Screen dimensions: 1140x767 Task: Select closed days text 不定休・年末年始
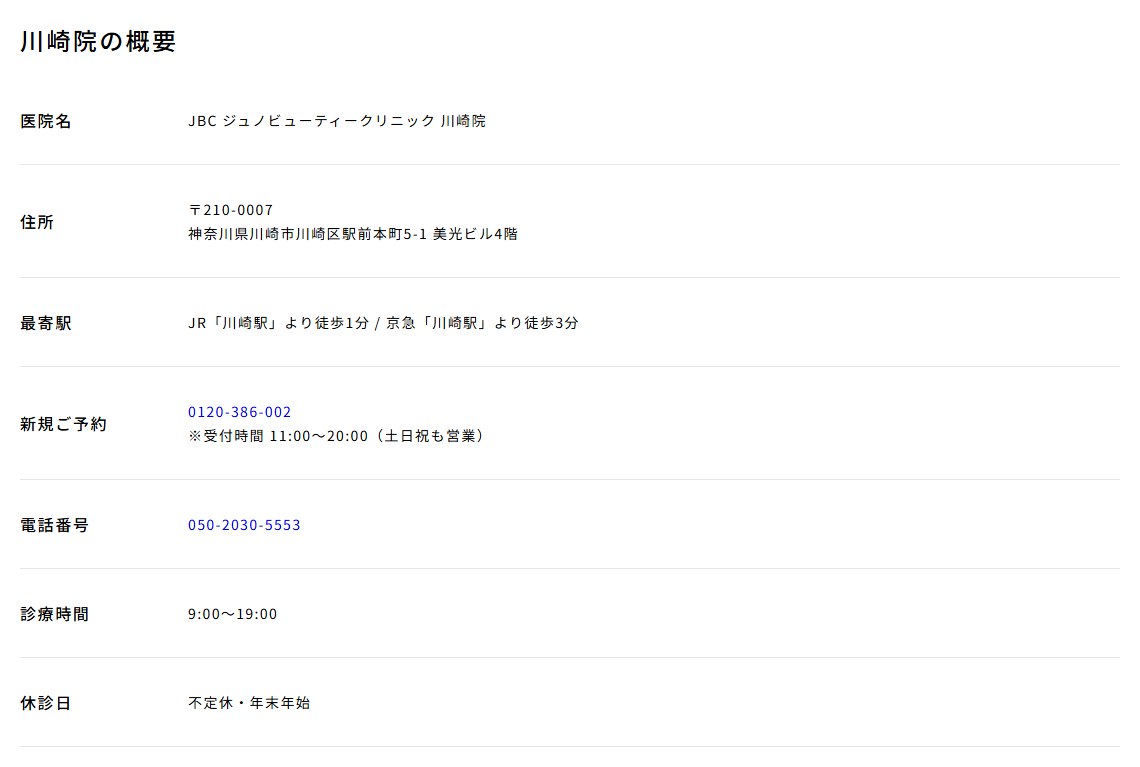pyautogui.click(x=249, y=703)
